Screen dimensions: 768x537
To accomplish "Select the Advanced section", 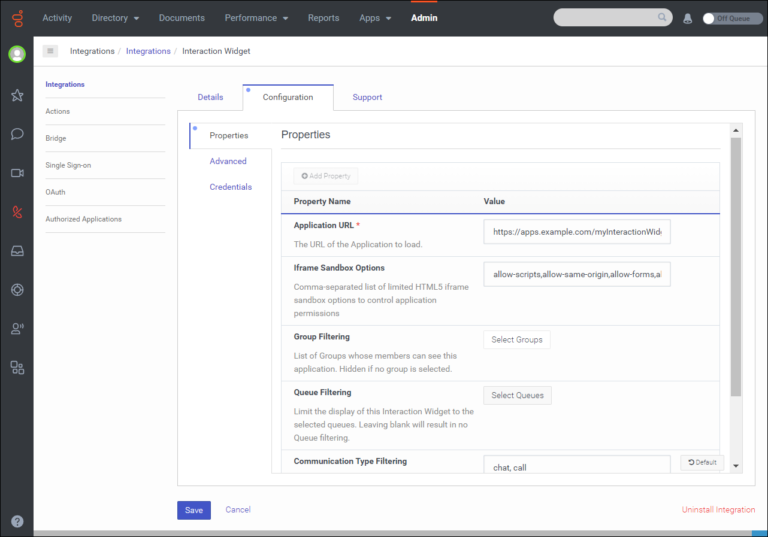I will [x=228, y=161].
